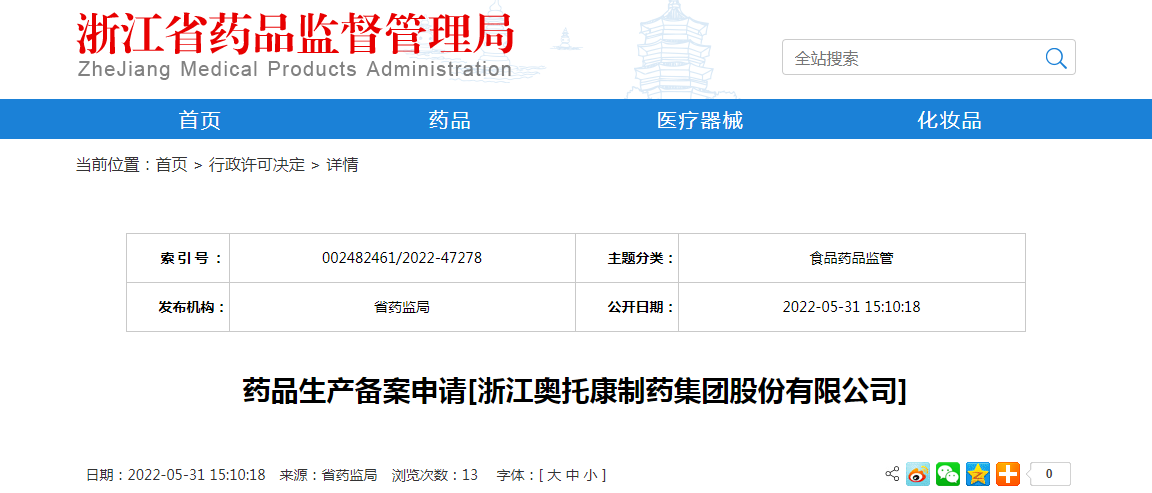The width and height of the screenshot is (1152, 493).
Task: Select the public date 2022-05-31 15:10:18 cell
Action: (852, 307)
